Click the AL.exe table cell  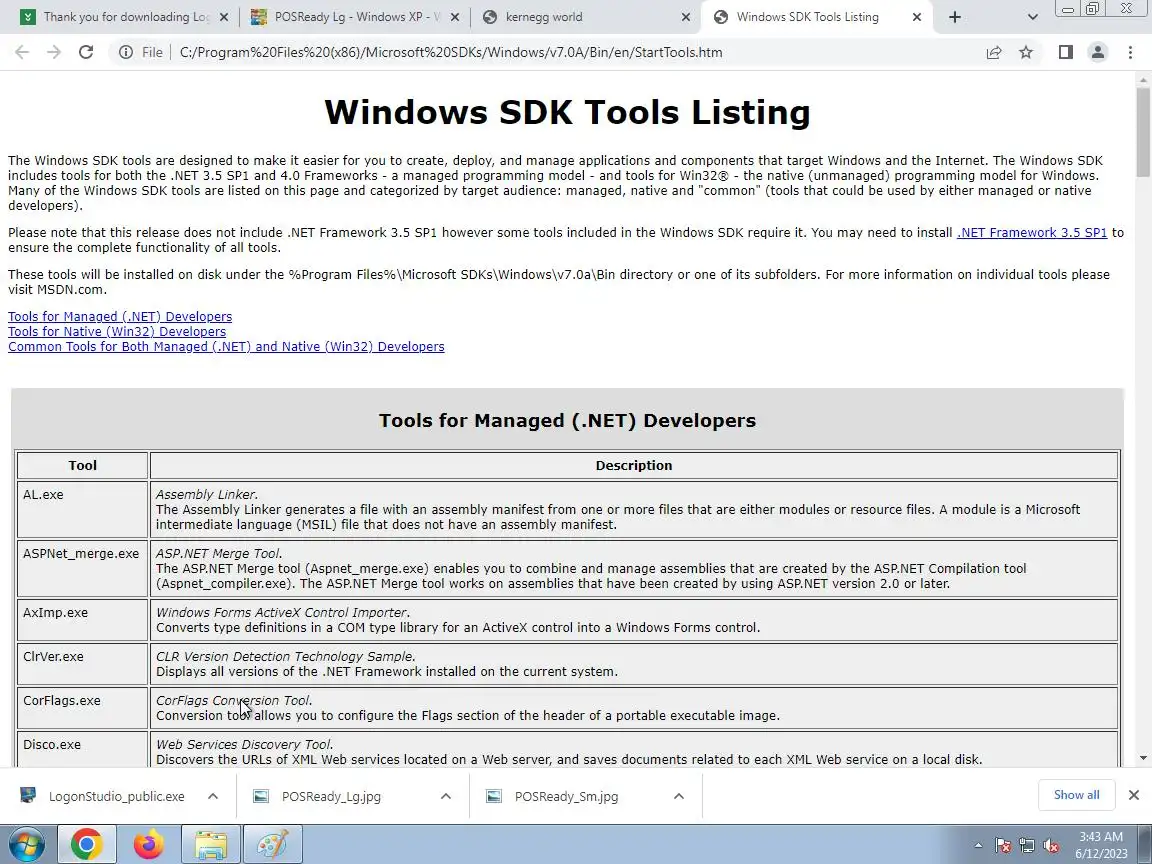[x=82, y=509]
